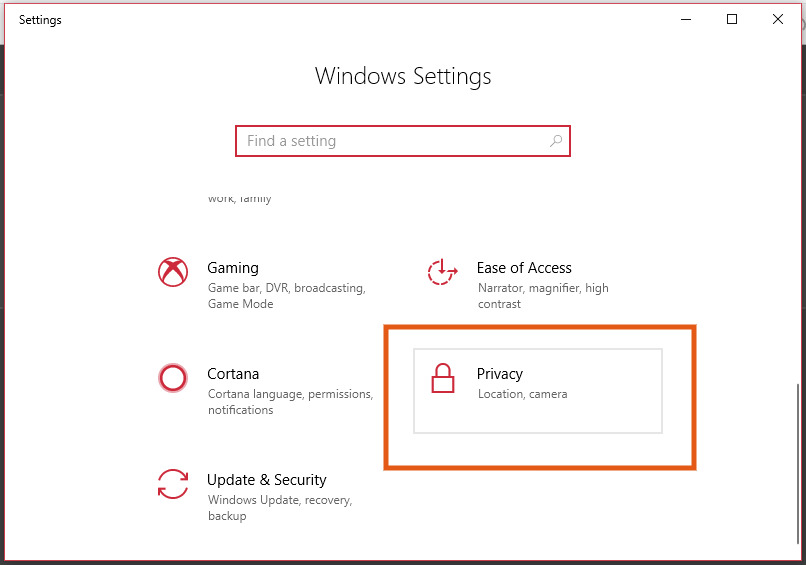Click the Ease of Access dashed clock icon

coord(442,272)
